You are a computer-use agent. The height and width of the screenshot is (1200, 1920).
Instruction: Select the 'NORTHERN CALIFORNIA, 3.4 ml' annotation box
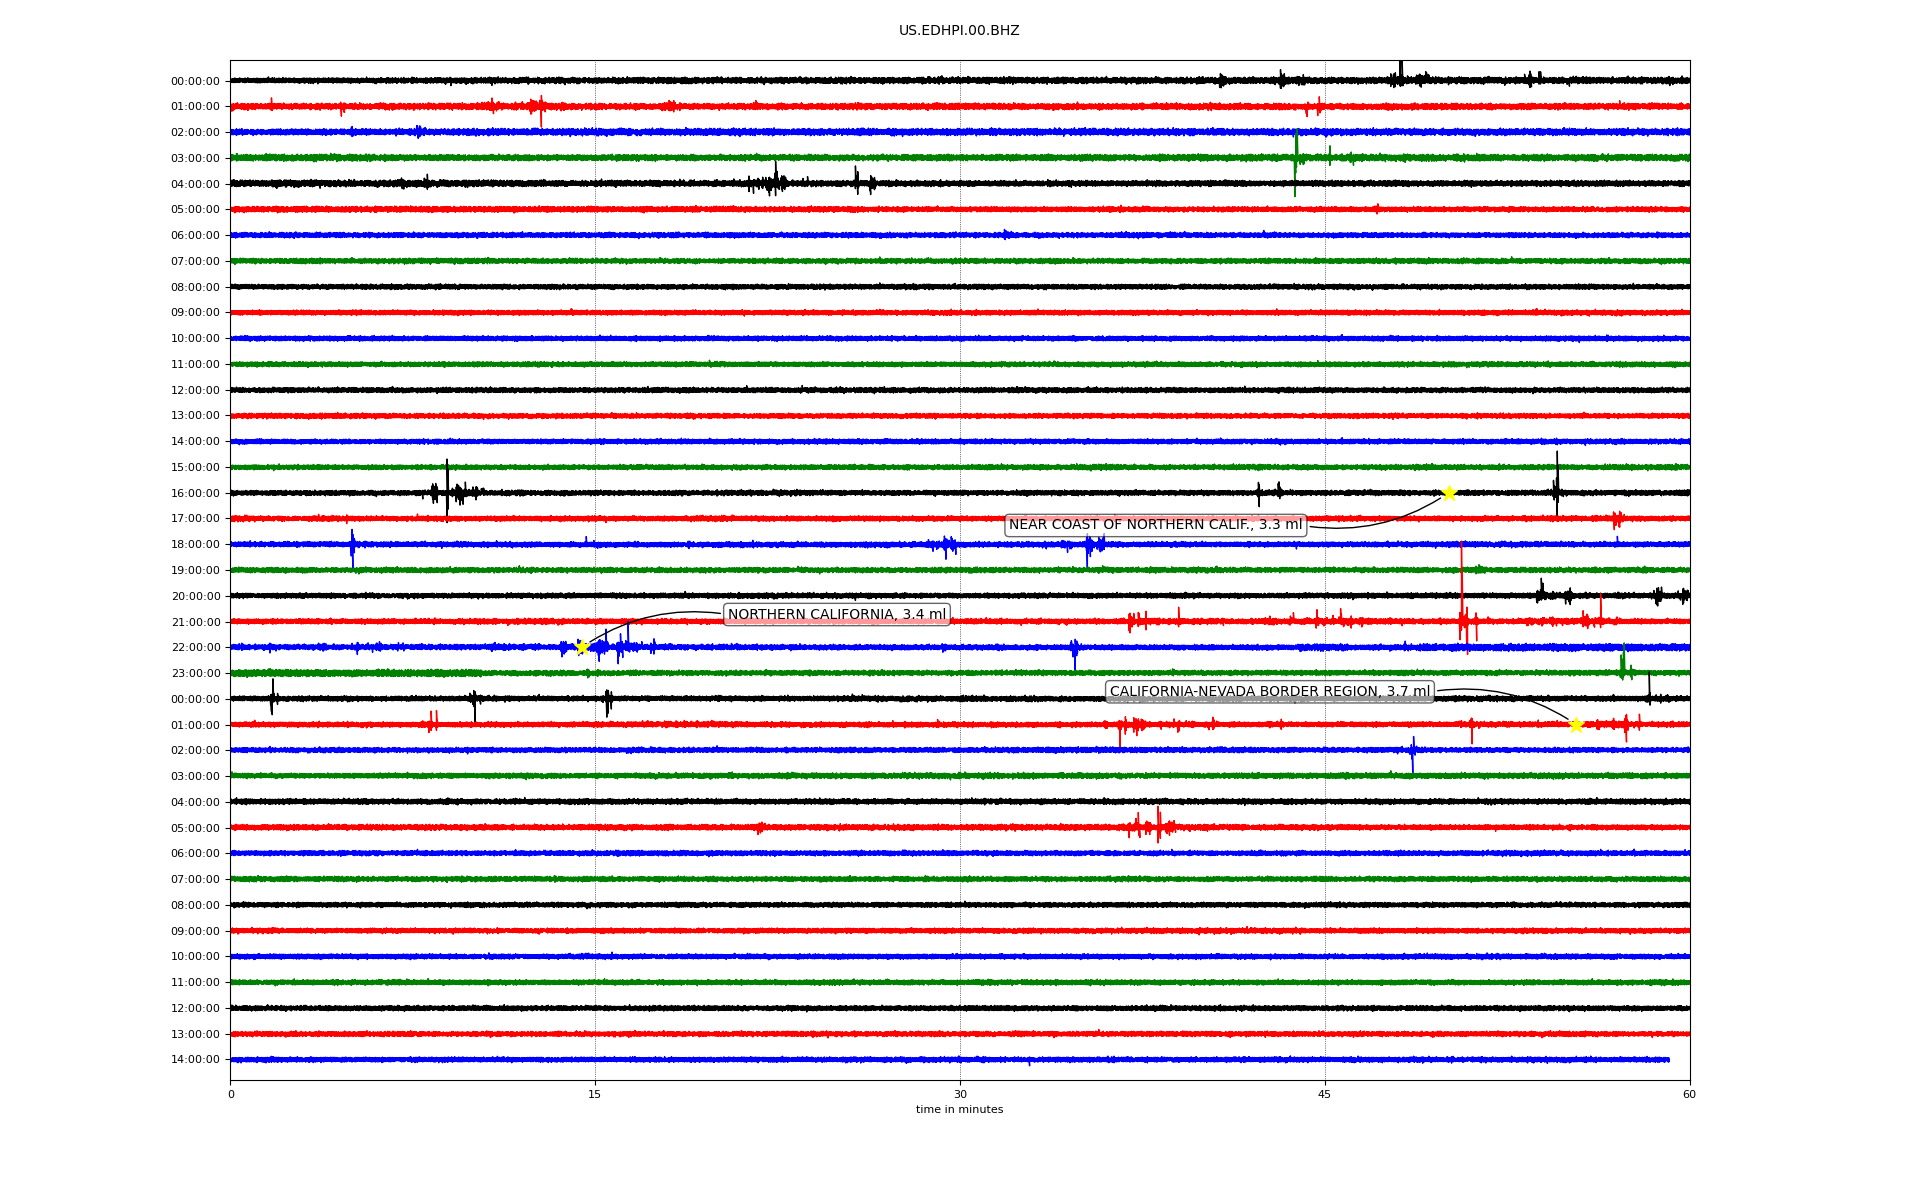coord(837,615)
